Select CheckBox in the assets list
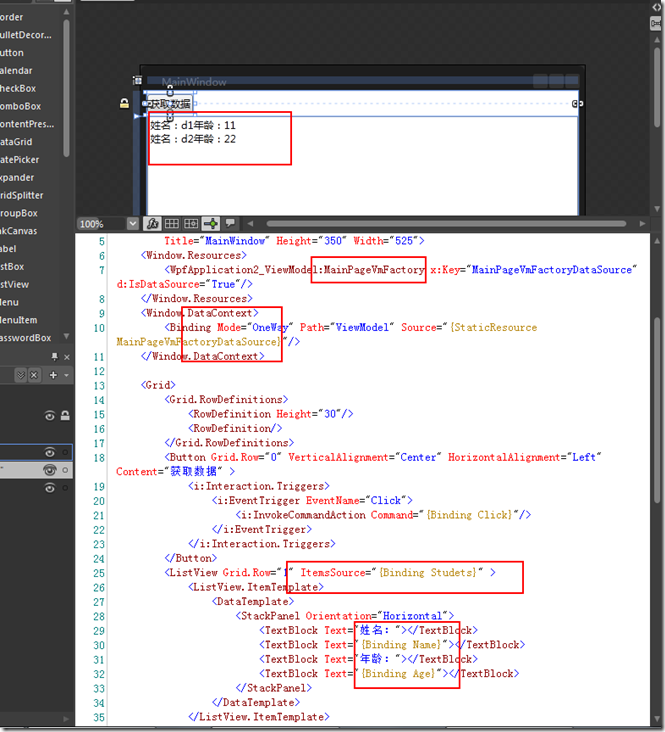Screen dimensions: 665x732 pyautogui.click(x=18, y=88)
